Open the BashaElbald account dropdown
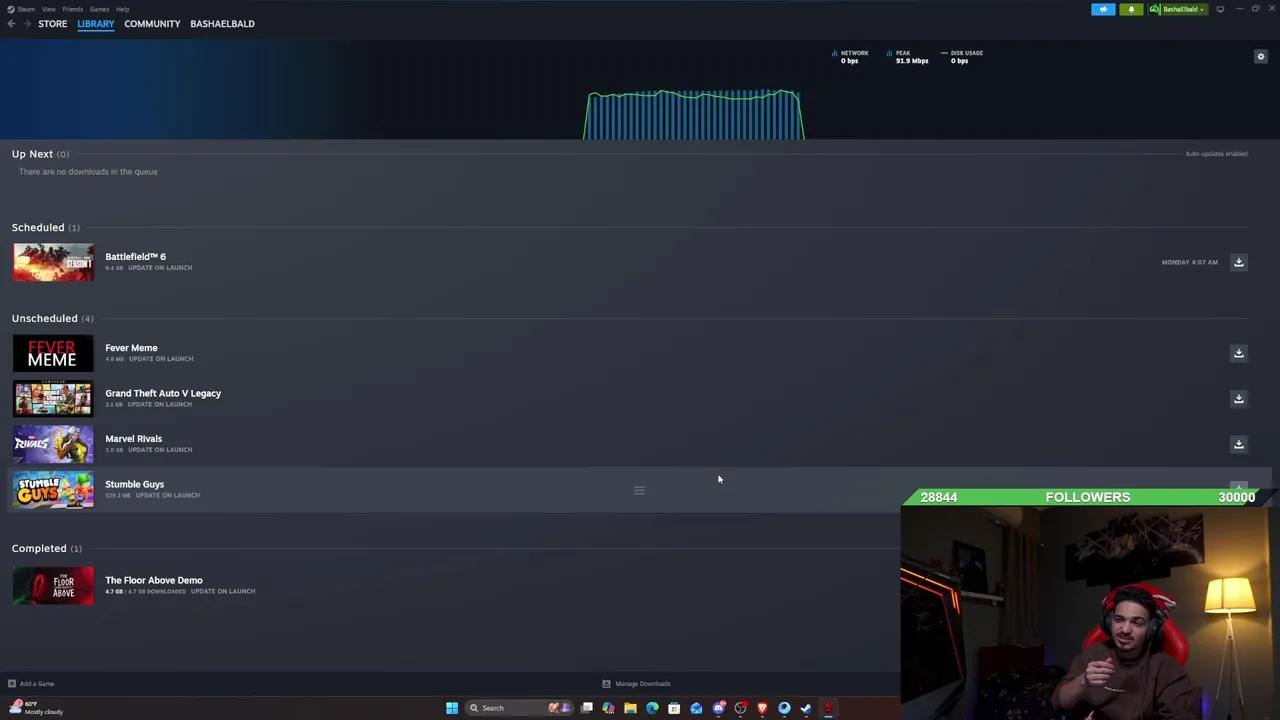The width and height of the screenshot is (1280, 720). point(1178,9)
